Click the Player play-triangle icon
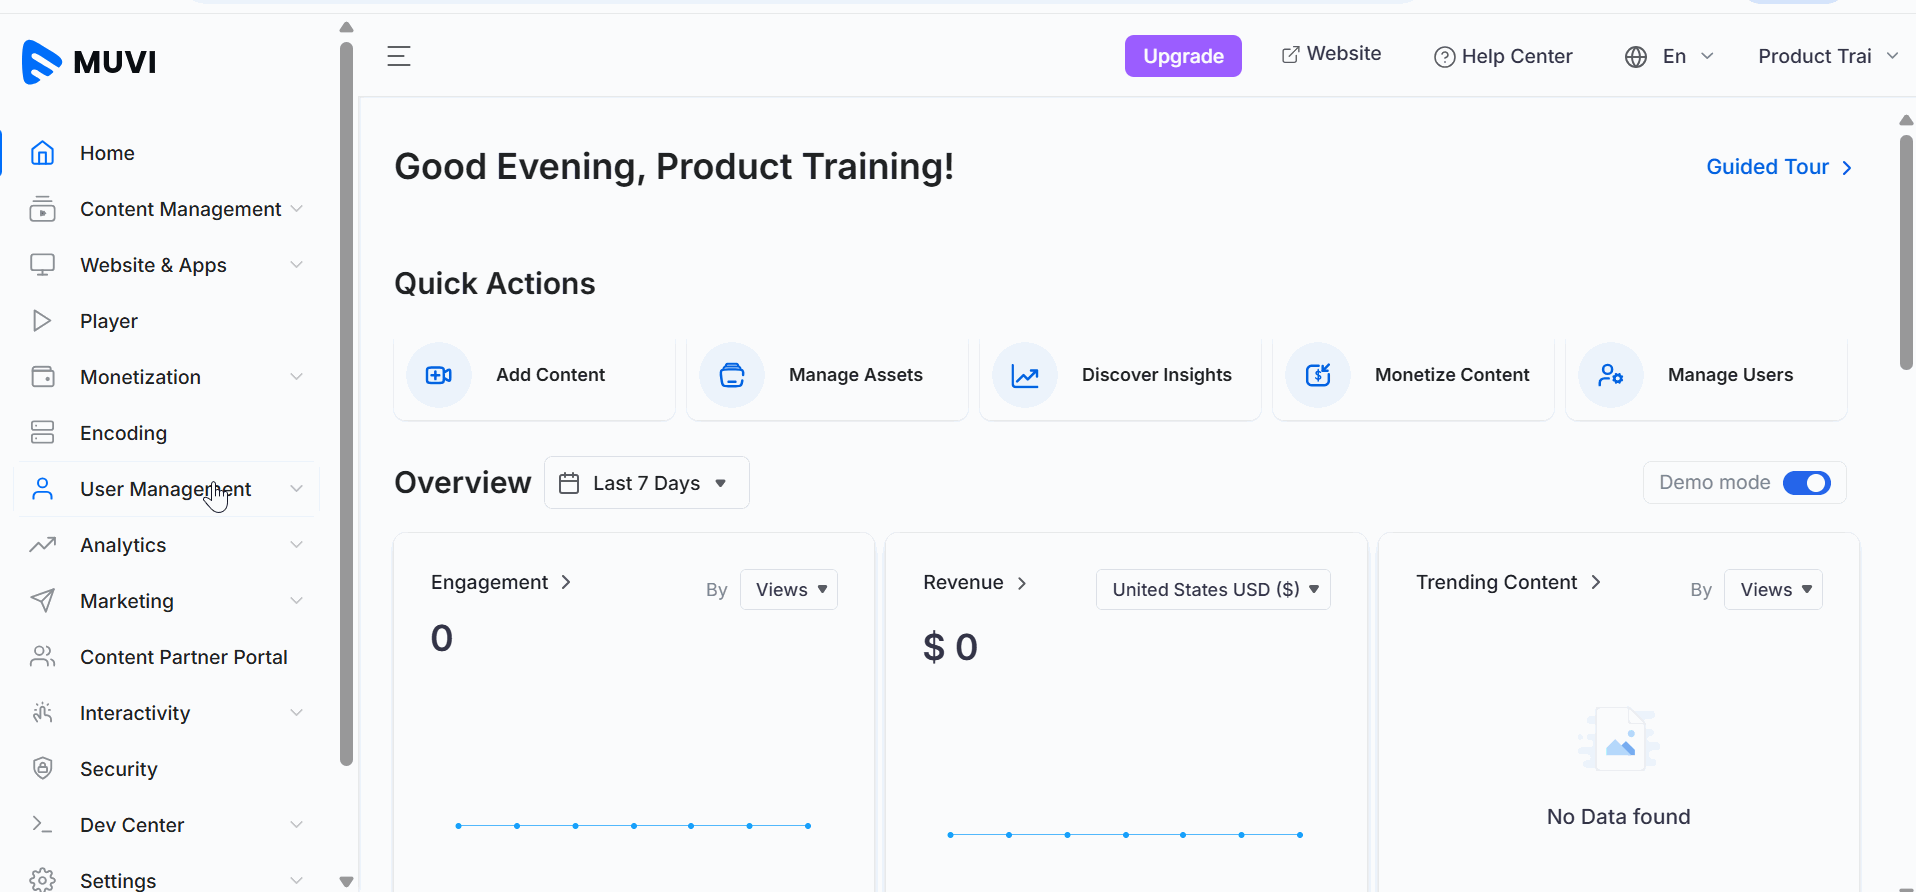 click(x=42, y=321)
